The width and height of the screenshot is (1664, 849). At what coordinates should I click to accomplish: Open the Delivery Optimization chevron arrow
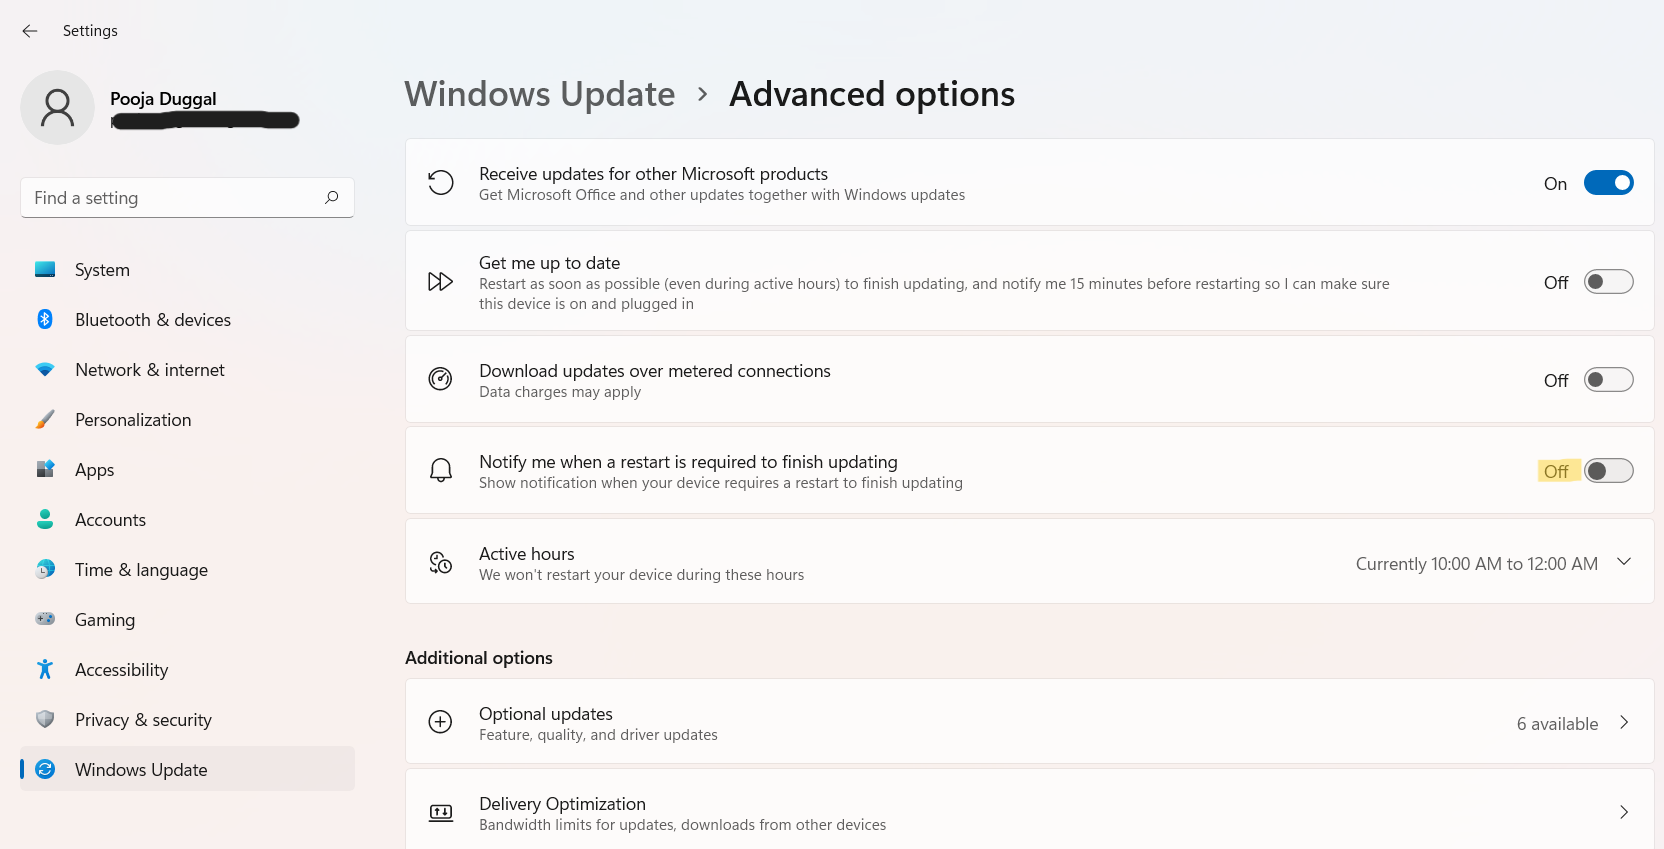(x=1624, y=812)
